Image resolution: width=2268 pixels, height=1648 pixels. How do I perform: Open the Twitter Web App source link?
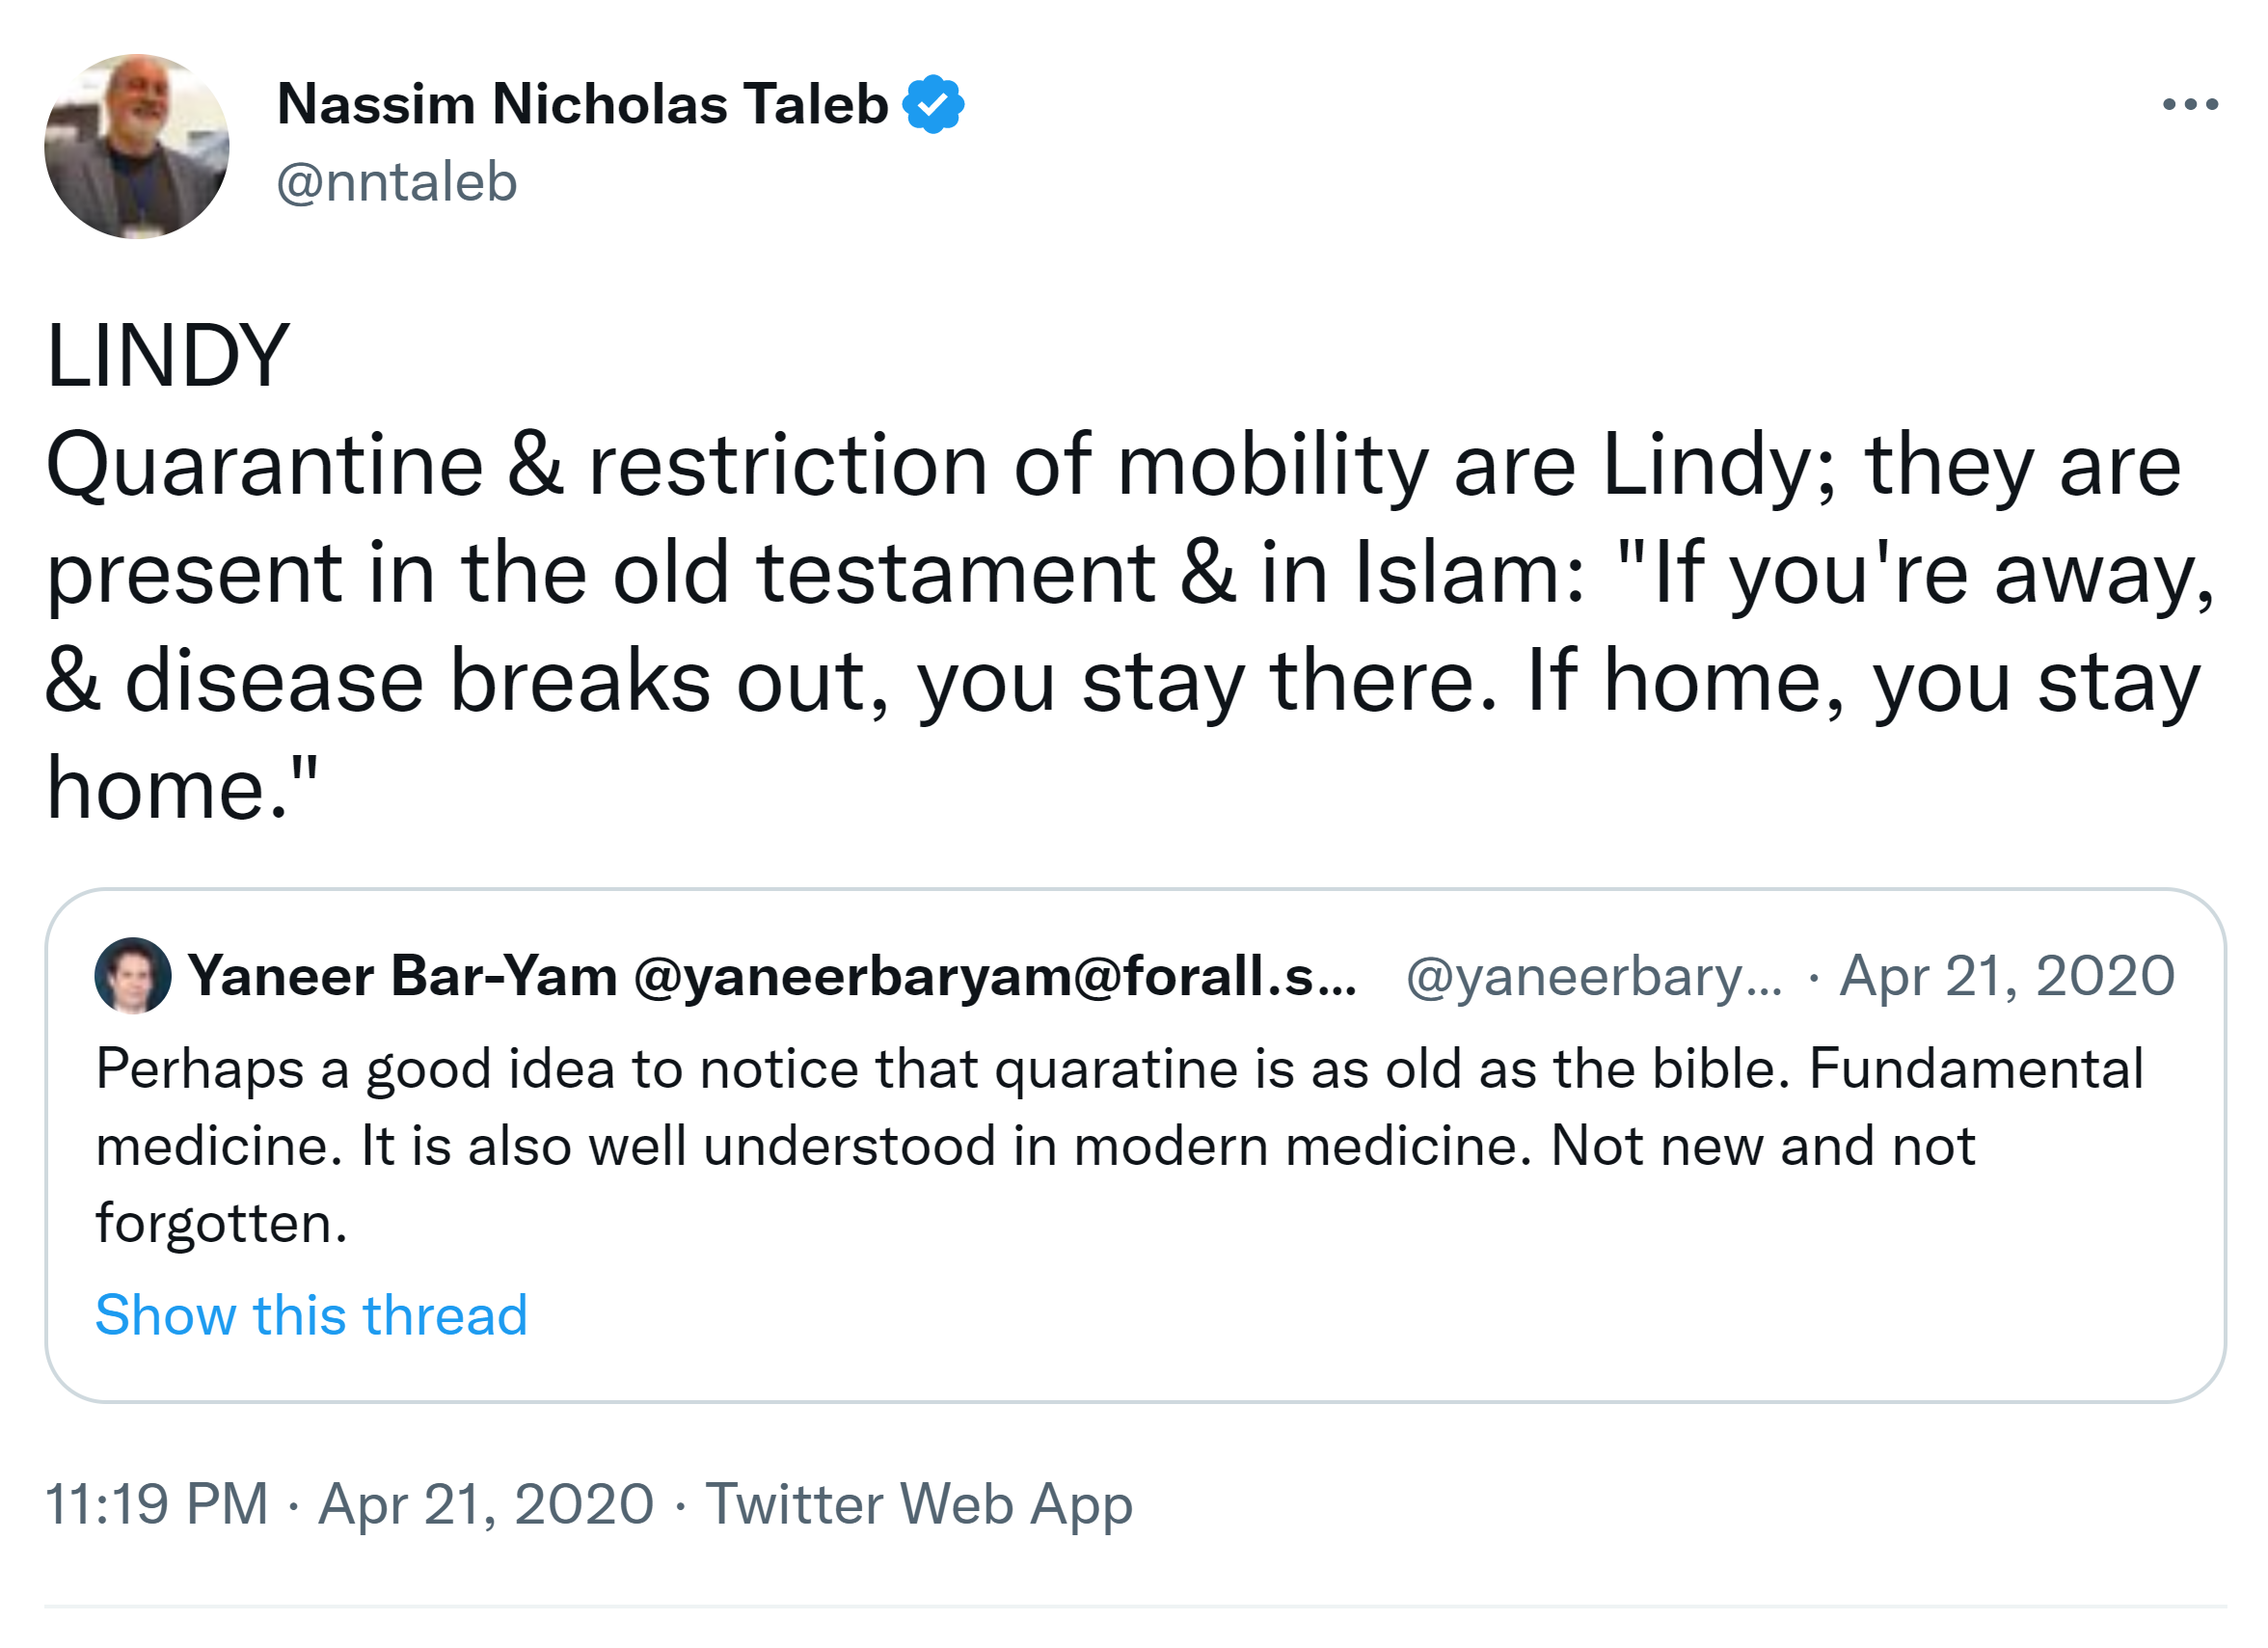click(919, 1504)
